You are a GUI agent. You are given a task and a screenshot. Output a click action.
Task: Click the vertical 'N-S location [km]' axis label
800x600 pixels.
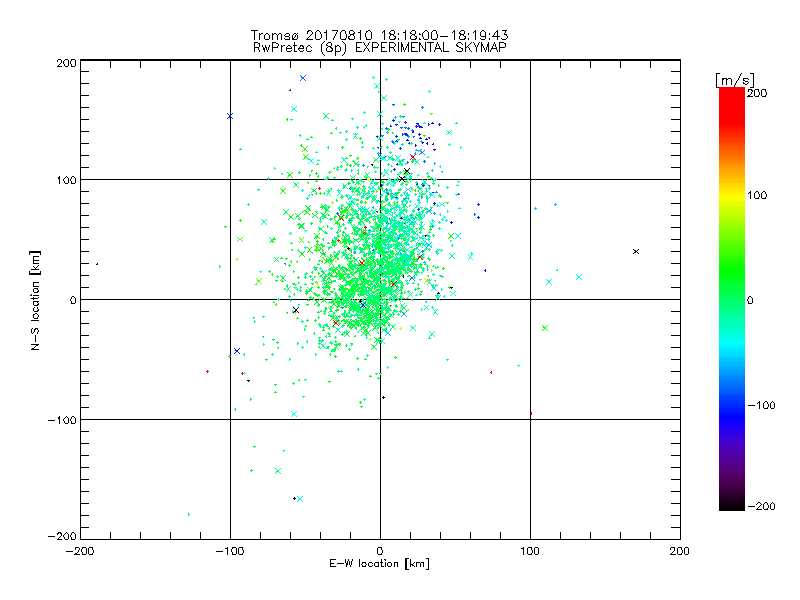[x=35, y=300]
